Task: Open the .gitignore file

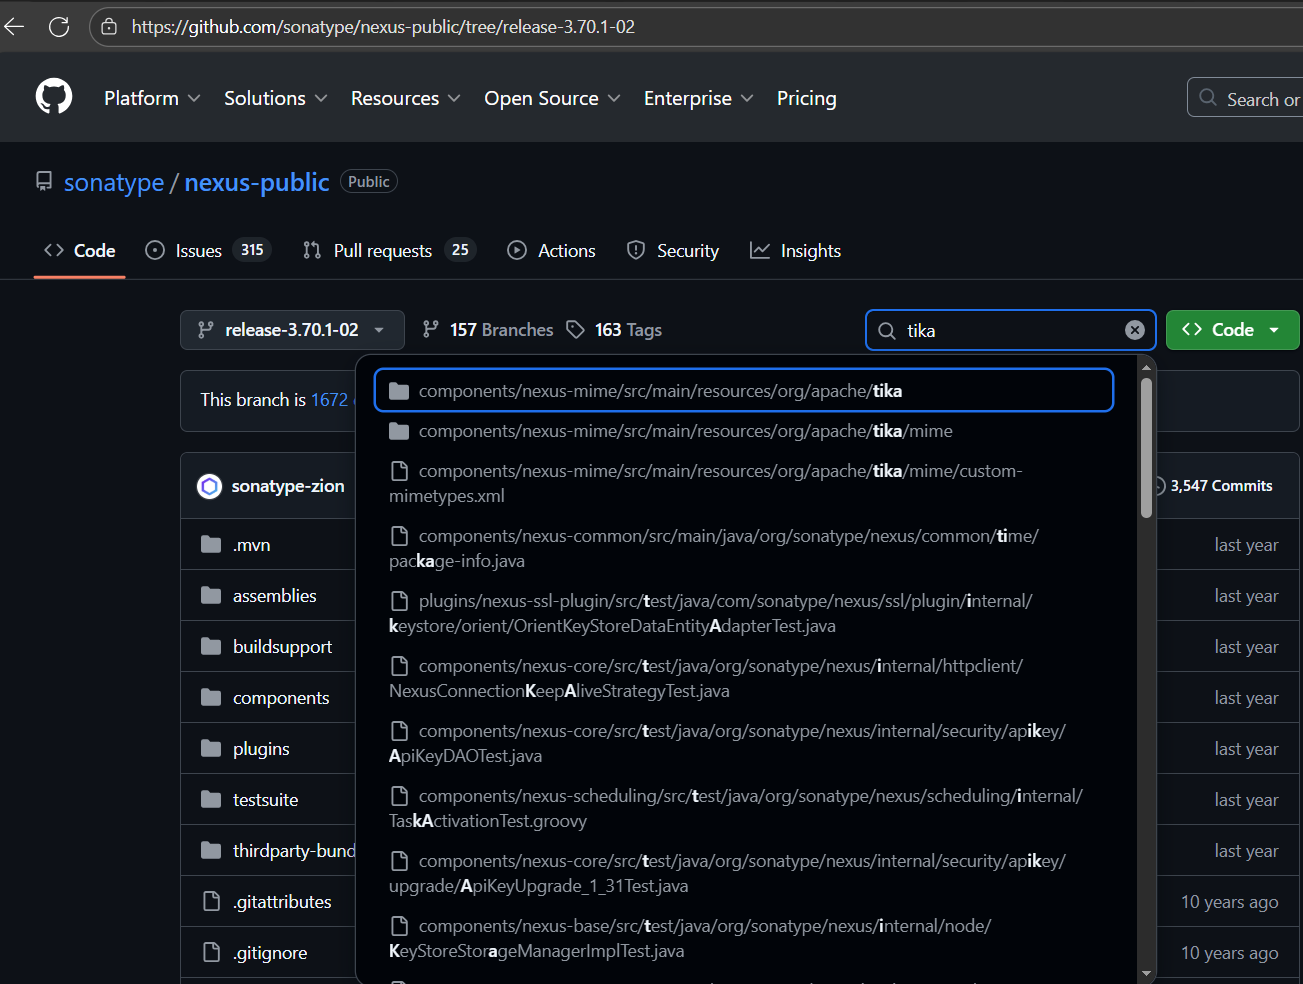Action: (270, 953)
